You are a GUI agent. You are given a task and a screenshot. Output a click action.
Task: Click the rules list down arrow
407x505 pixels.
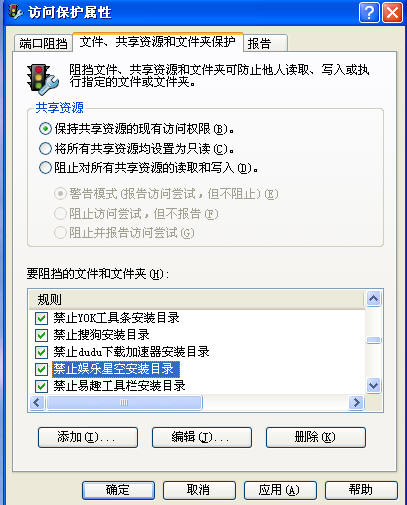[373, 385]
